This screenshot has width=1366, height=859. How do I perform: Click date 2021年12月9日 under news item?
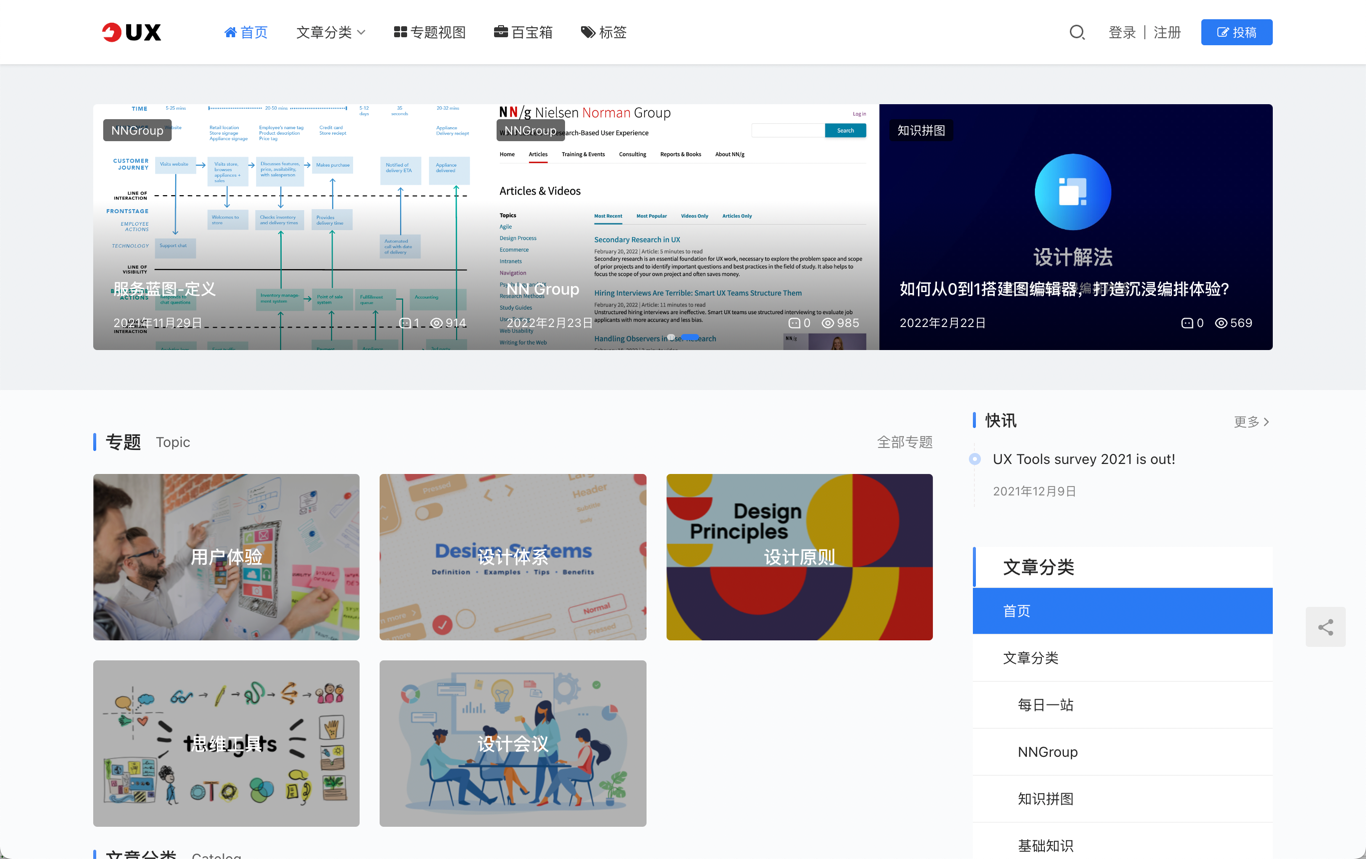(x=1035, y=491)
